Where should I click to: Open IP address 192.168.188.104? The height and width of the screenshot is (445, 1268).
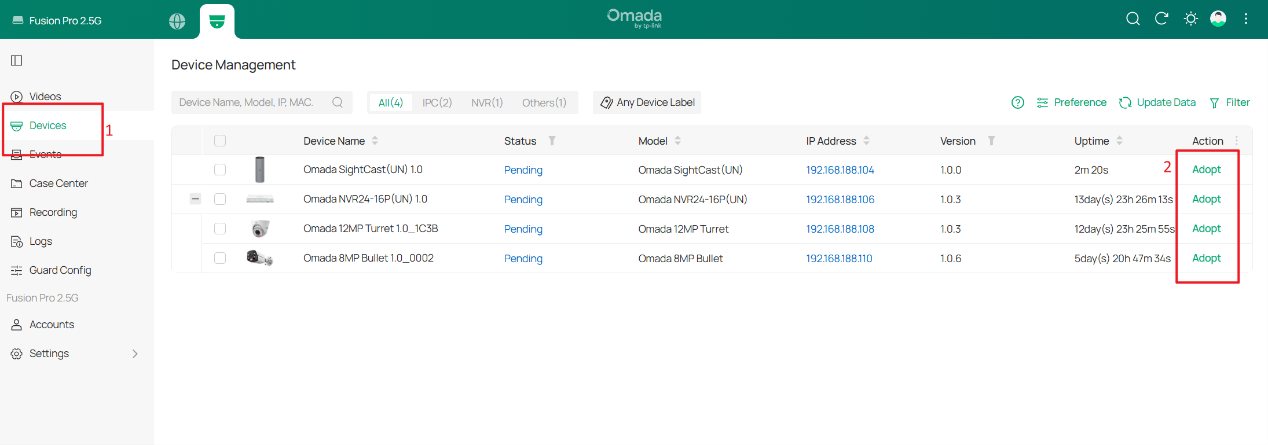840,170
